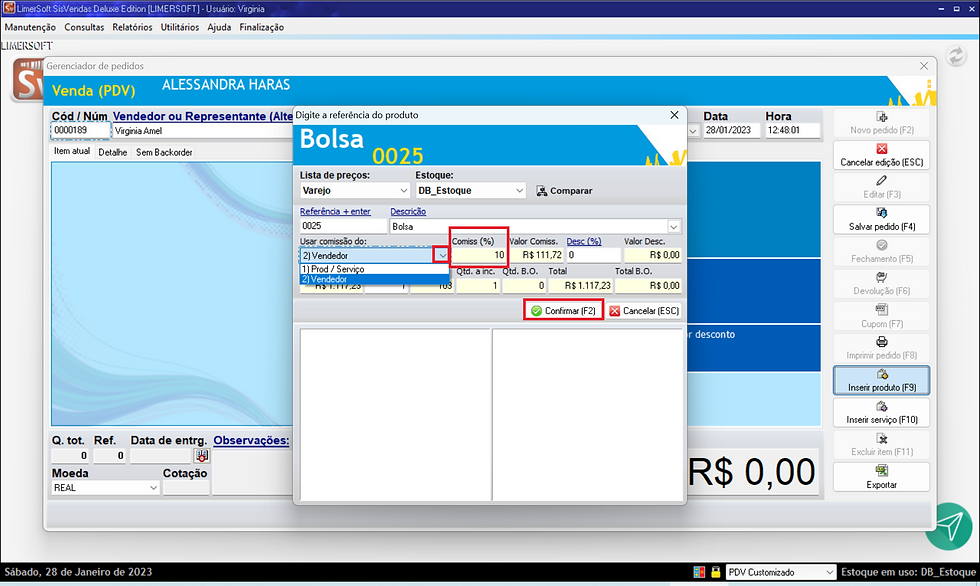Switch to the Item atual tab
Image resolution: width=980 pixels, height=586 pixels.
72,151
